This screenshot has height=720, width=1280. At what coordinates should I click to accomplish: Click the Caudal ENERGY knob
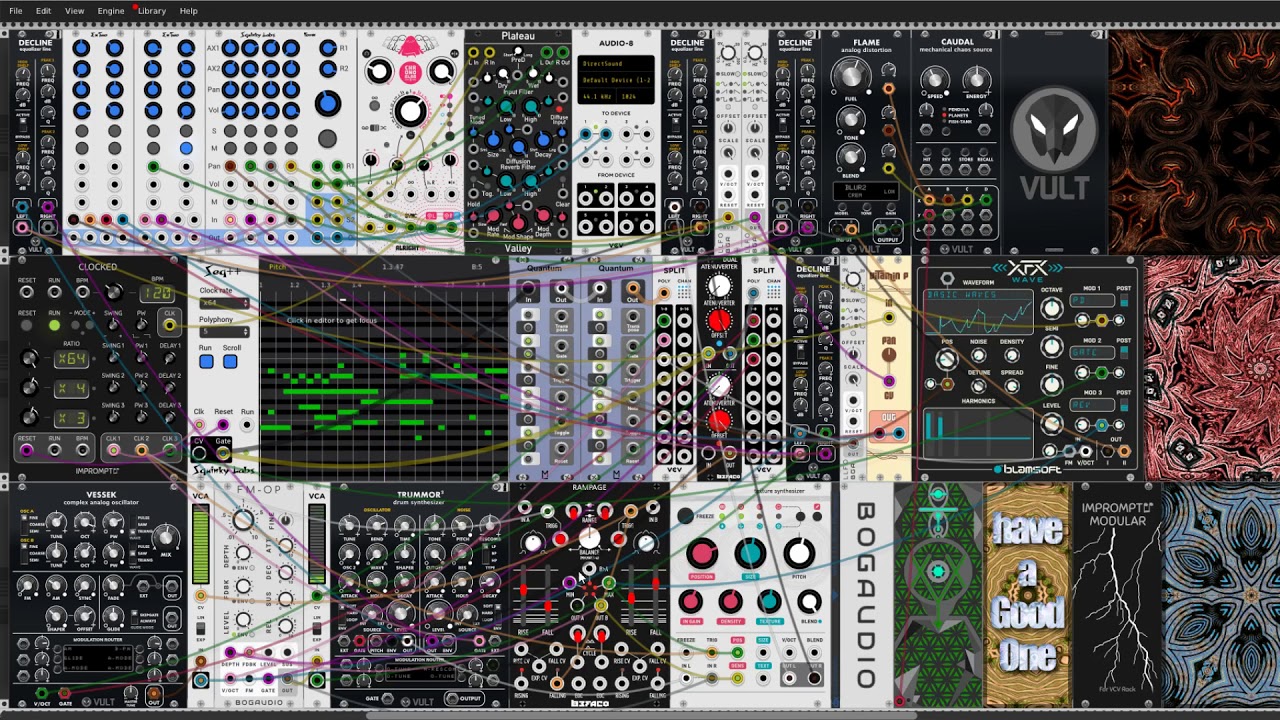(976, 79)
